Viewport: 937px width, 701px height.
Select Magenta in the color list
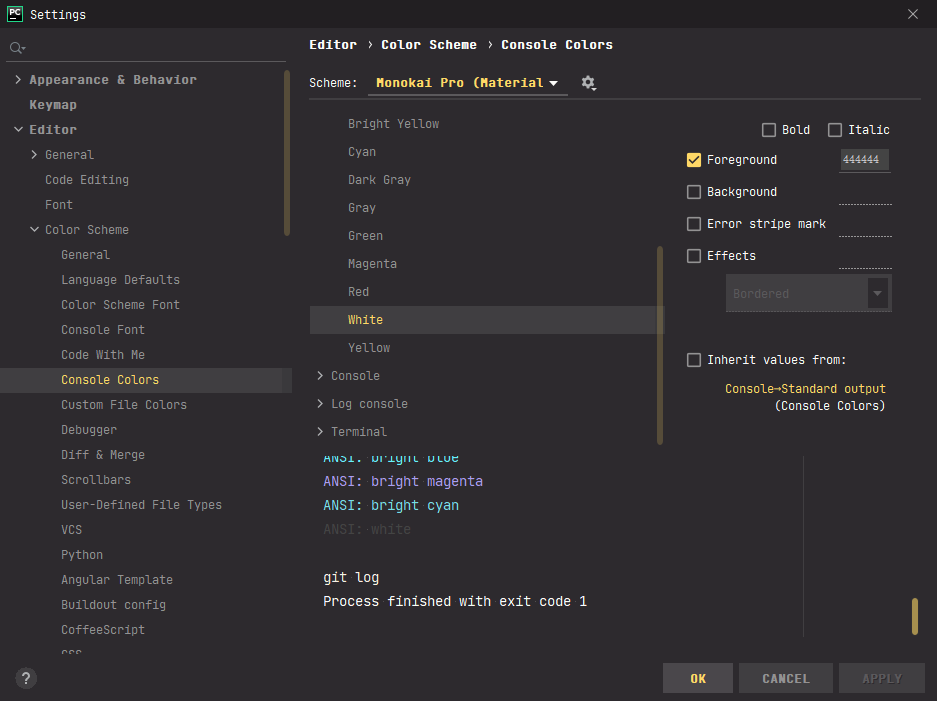[372, 264]
